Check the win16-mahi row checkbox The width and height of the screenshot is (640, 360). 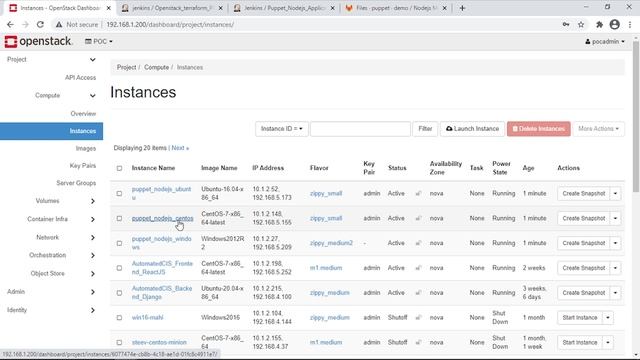click(119, 318)
